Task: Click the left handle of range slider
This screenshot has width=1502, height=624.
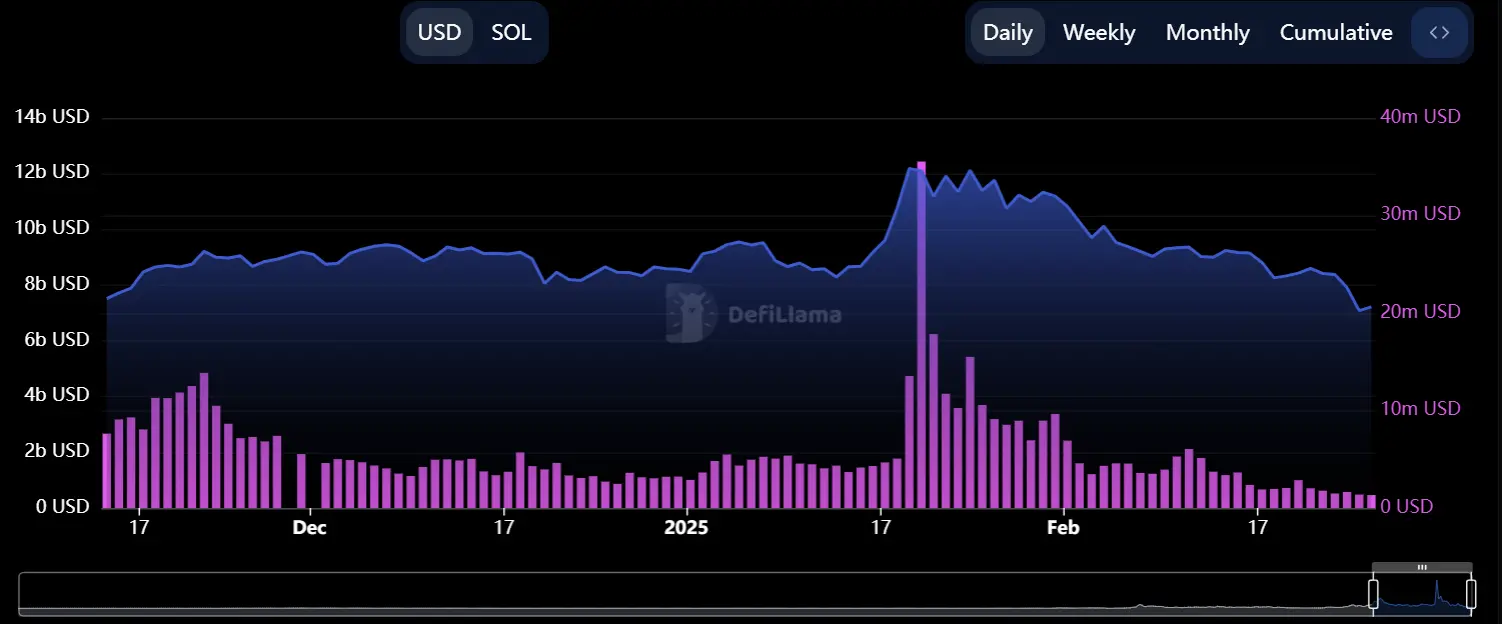Action: 1373,592
